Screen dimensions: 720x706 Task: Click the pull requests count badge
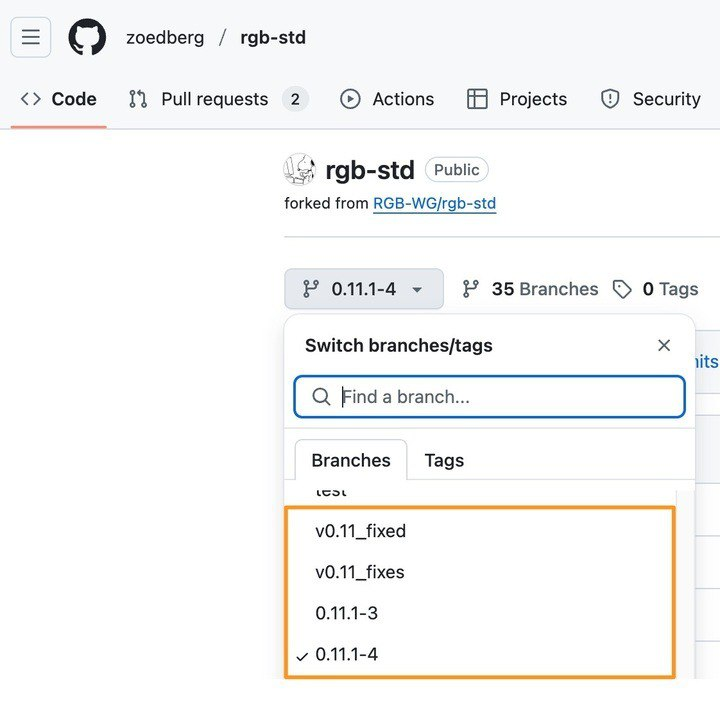point(295,99)
